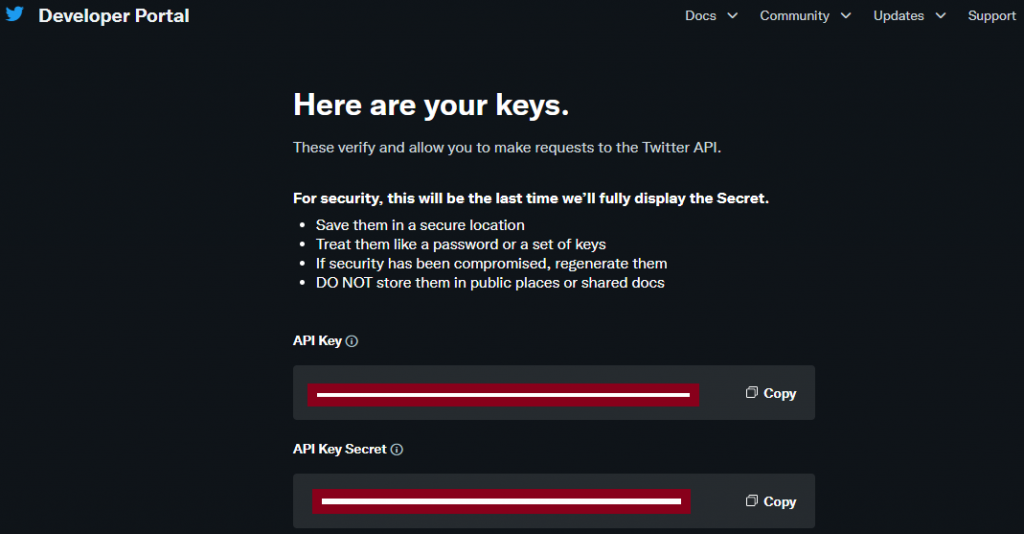Click the API Key info icon
1024x534 pixels.
coord(351,341)
